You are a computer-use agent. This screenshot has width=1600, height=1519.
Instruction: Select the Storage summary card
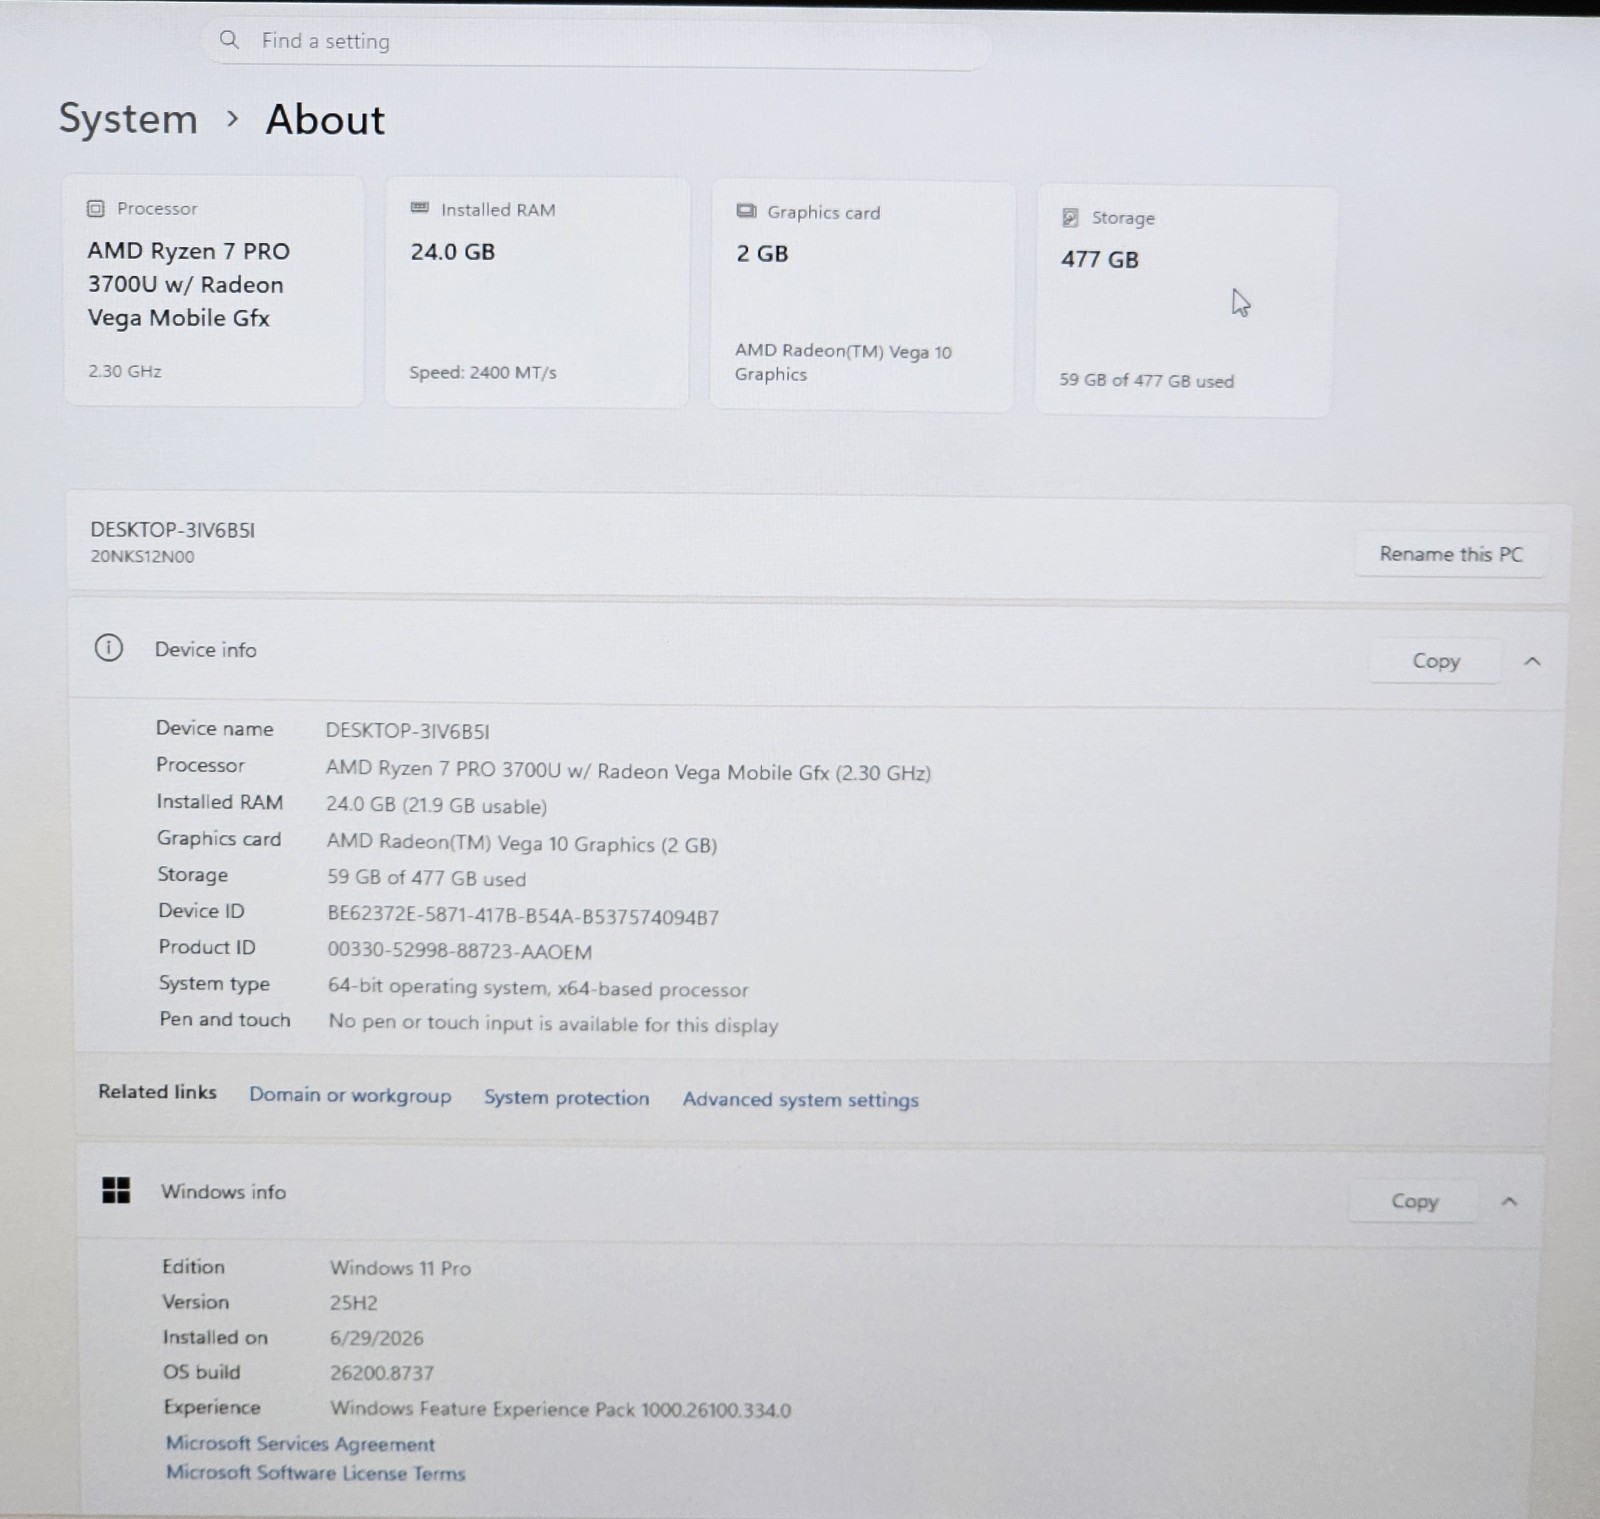coord(1184,301)
